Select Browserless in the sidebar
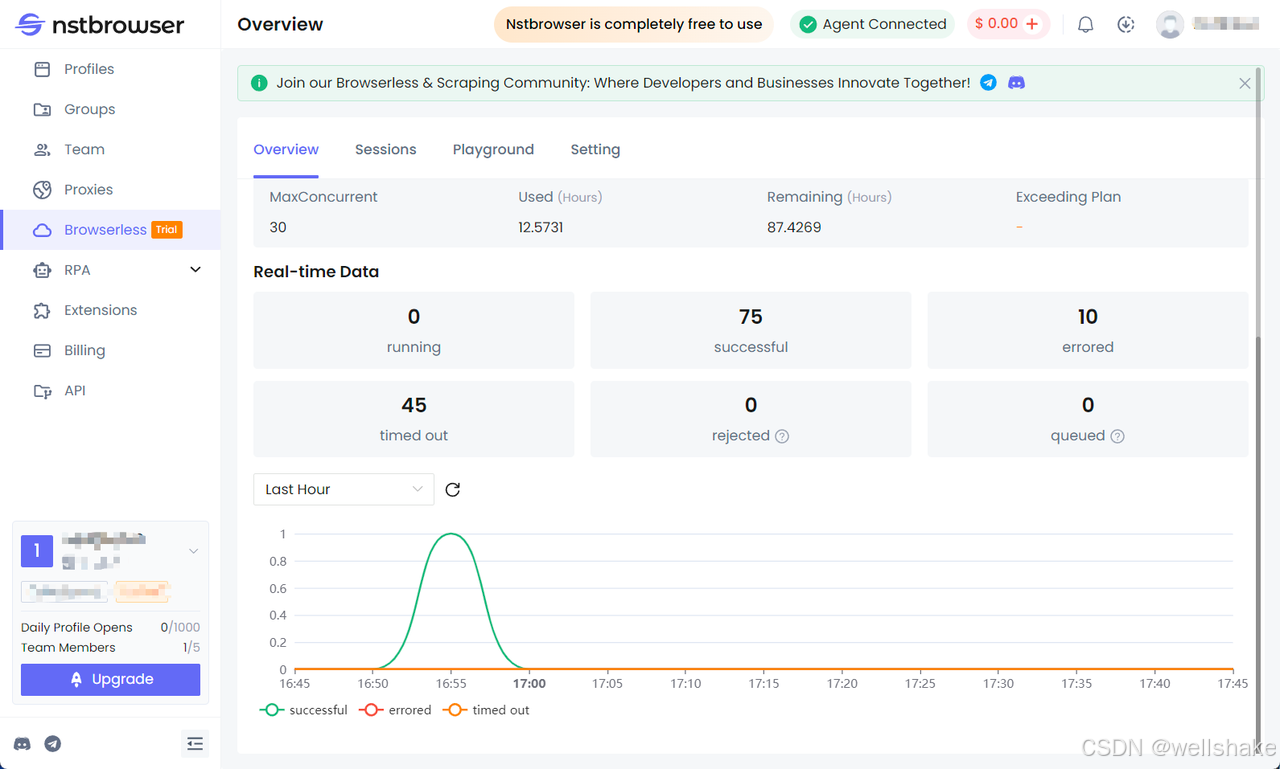 click(x=111, y=230)
